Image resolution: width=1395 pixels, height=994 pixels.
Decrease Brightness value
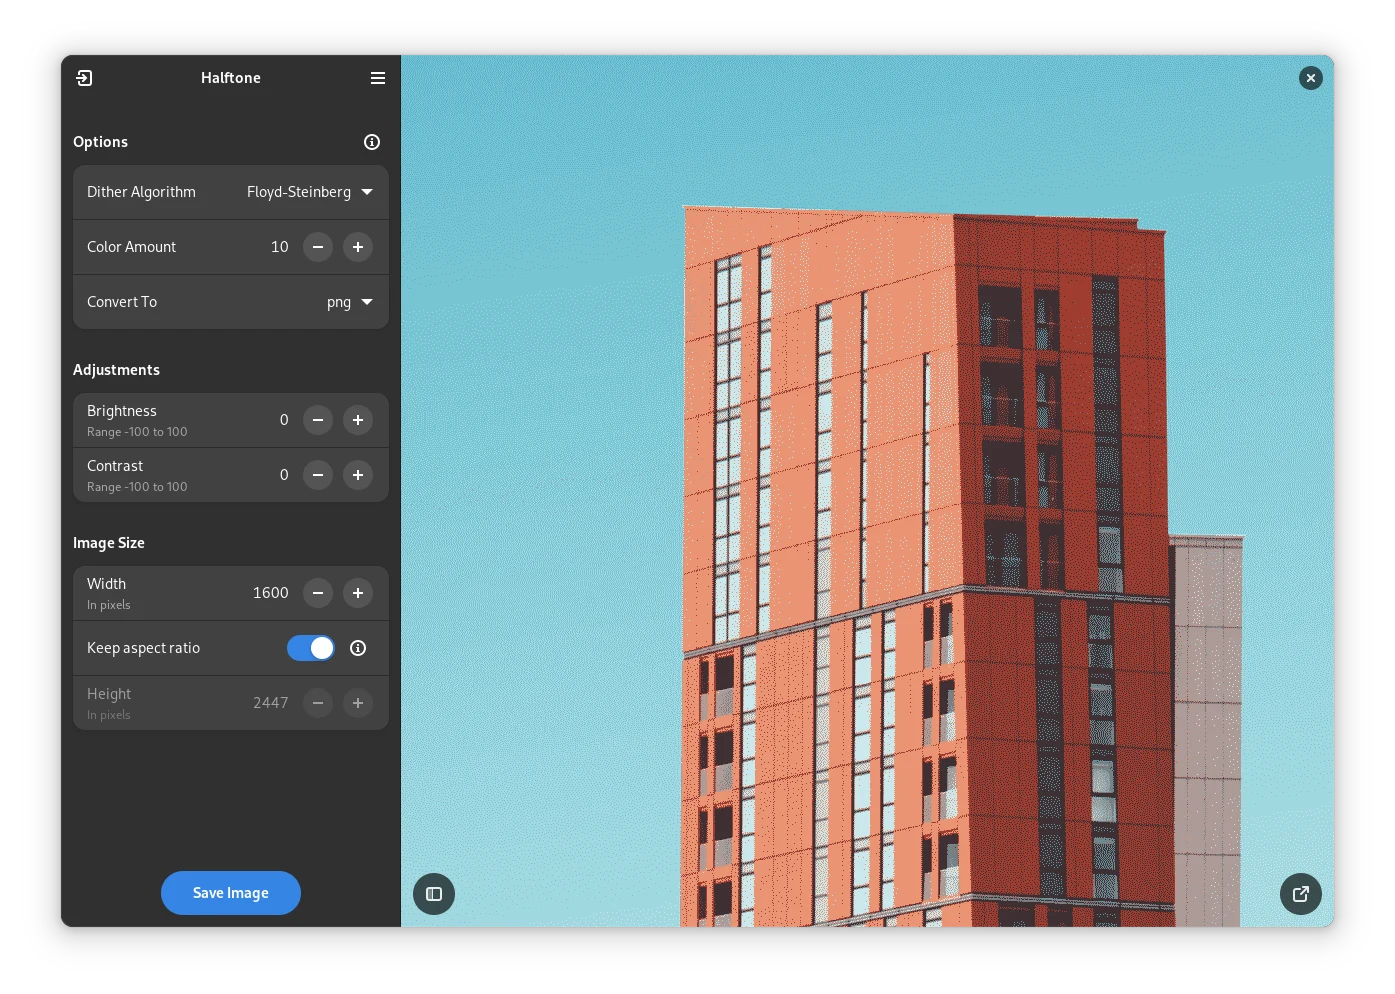(318, 420)
